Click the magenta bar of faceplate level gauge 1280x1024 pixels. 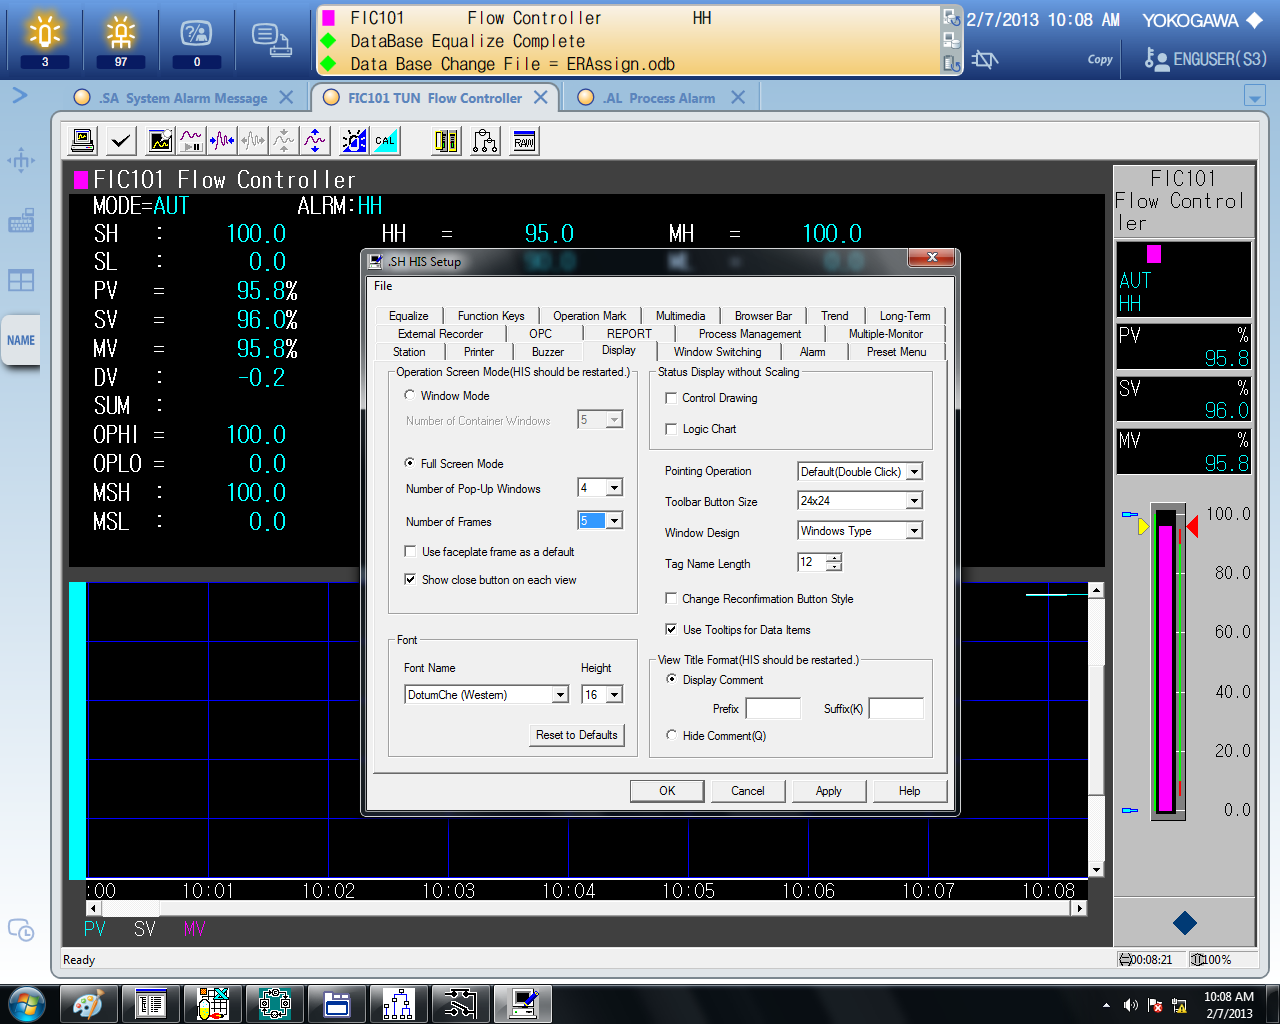click(1165, 668)
